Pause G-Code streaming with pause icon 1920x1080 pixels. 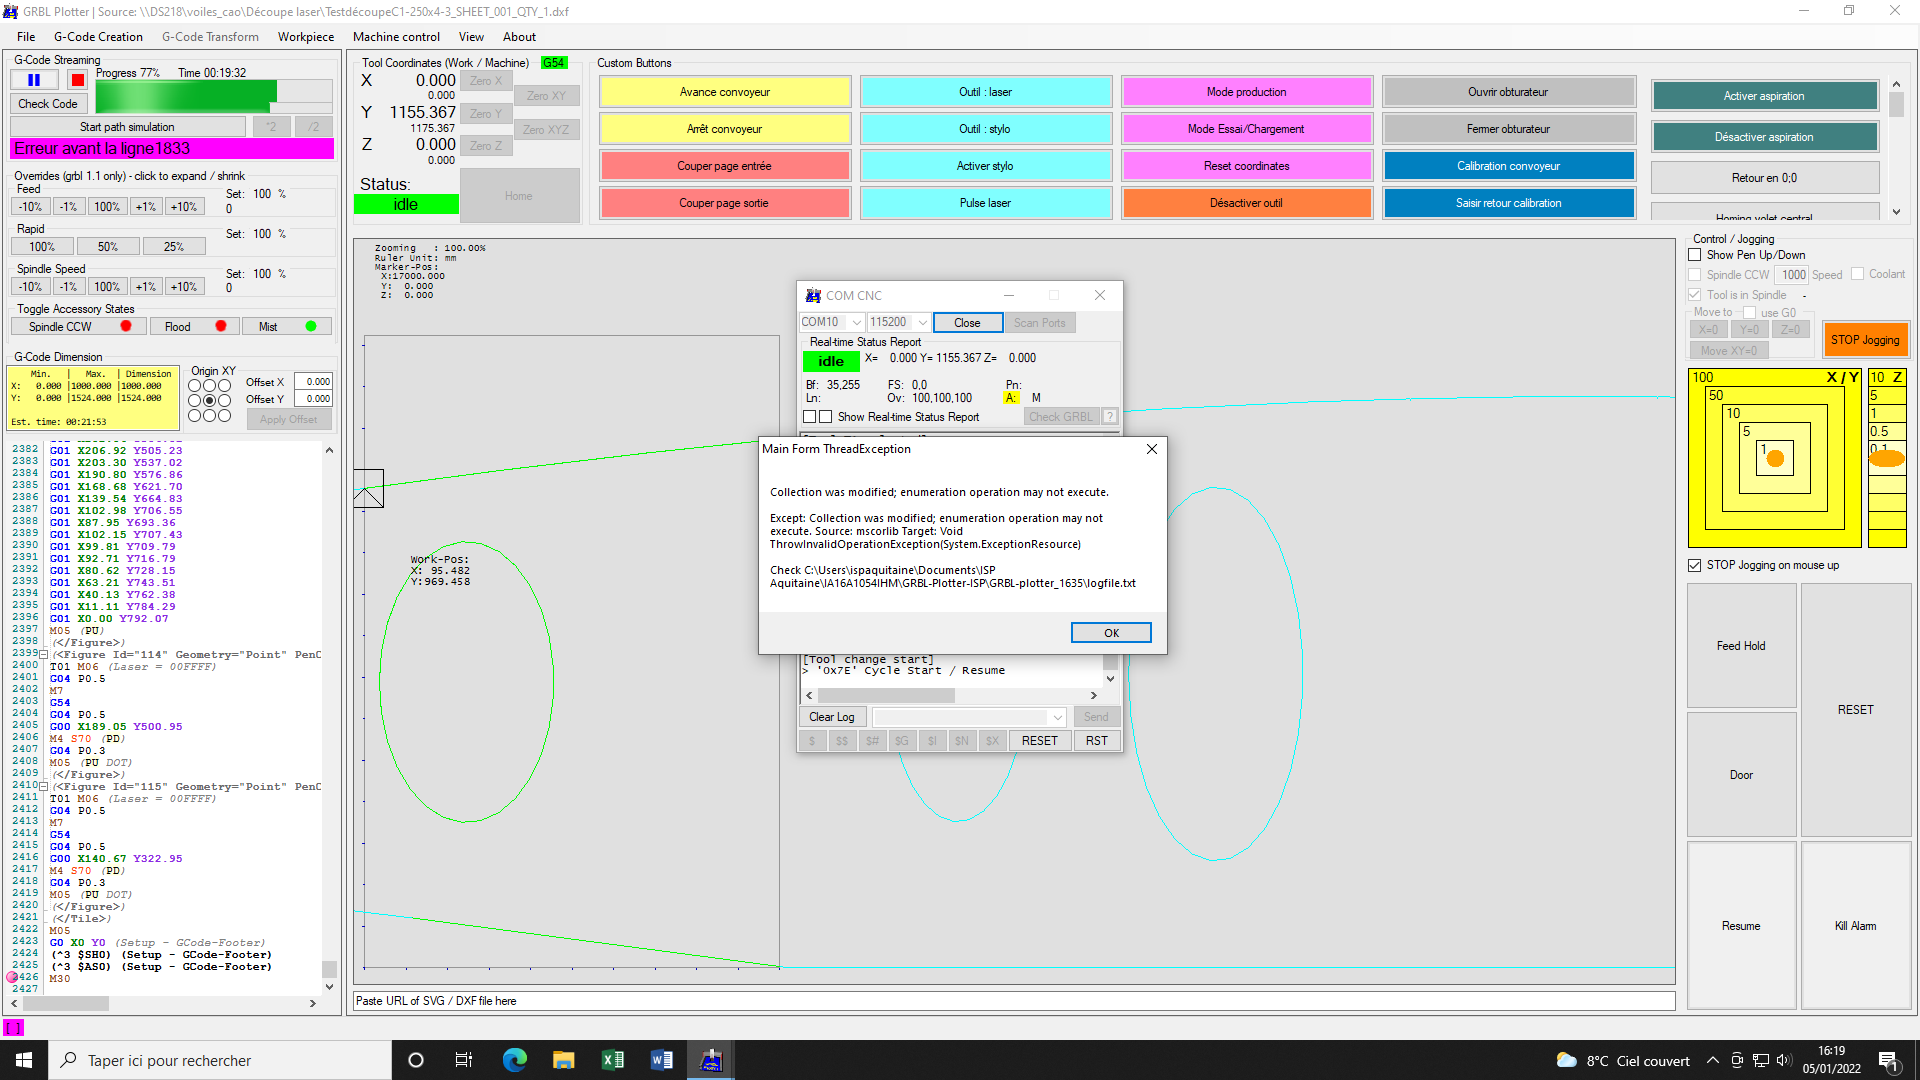click(x=34, y=80)
